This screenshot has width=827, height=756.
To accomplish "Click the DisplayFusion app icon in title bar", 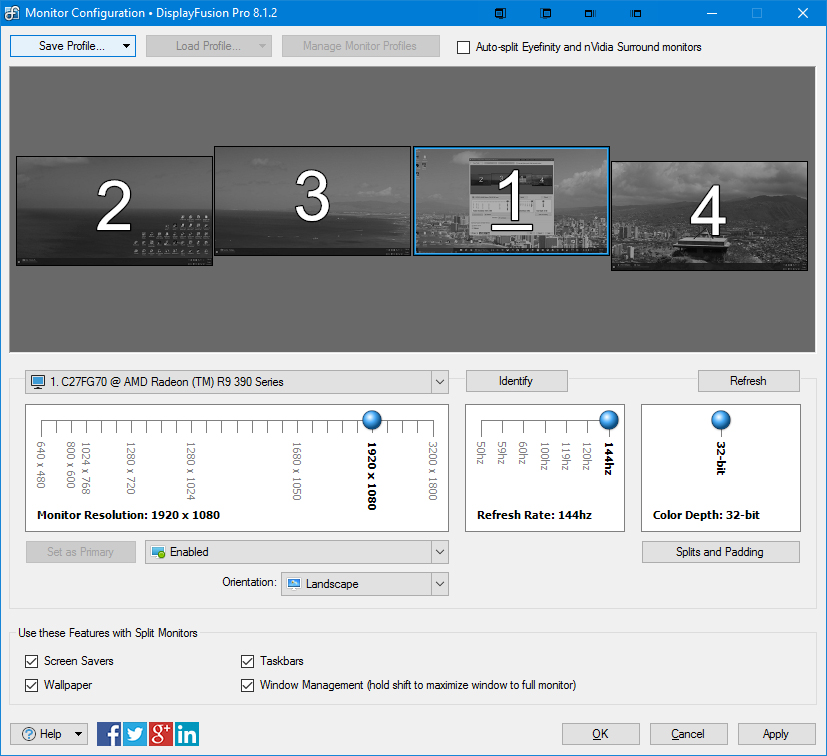I will pyautogui.click(x=12, y=13).
